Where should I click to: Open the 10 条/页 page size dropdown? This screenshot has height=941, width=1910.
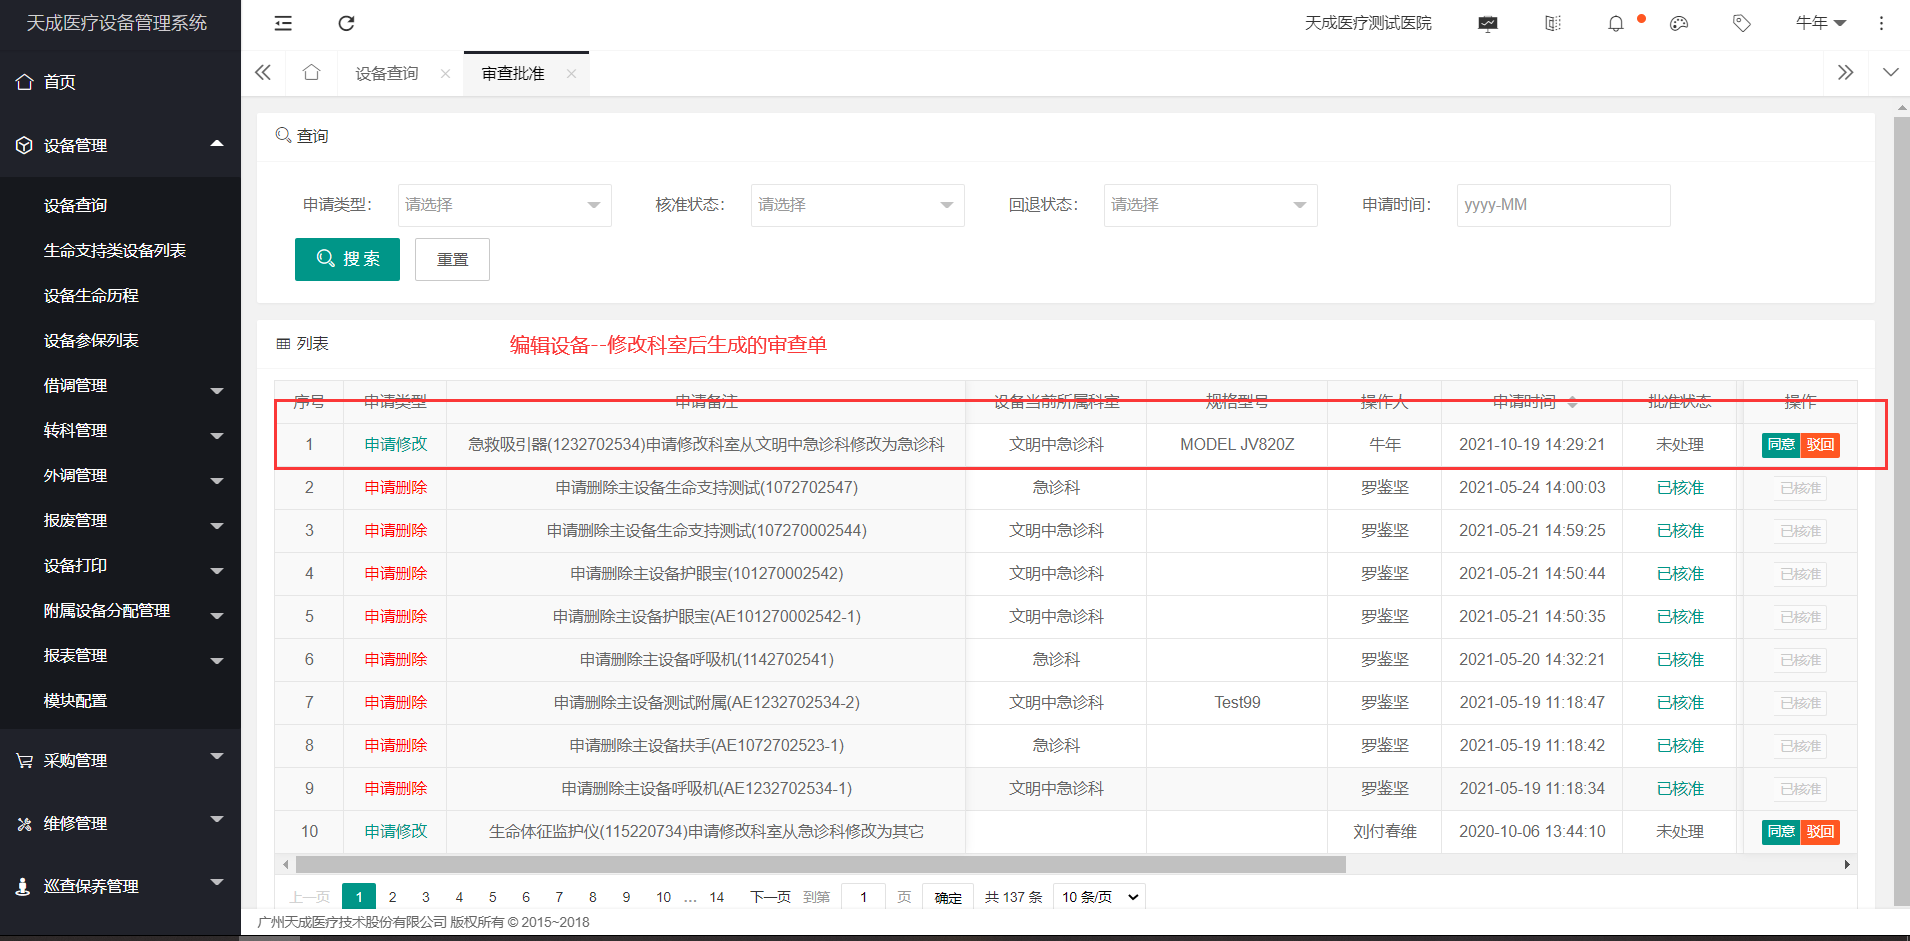pyautogui.click(x=1100, y=897)
